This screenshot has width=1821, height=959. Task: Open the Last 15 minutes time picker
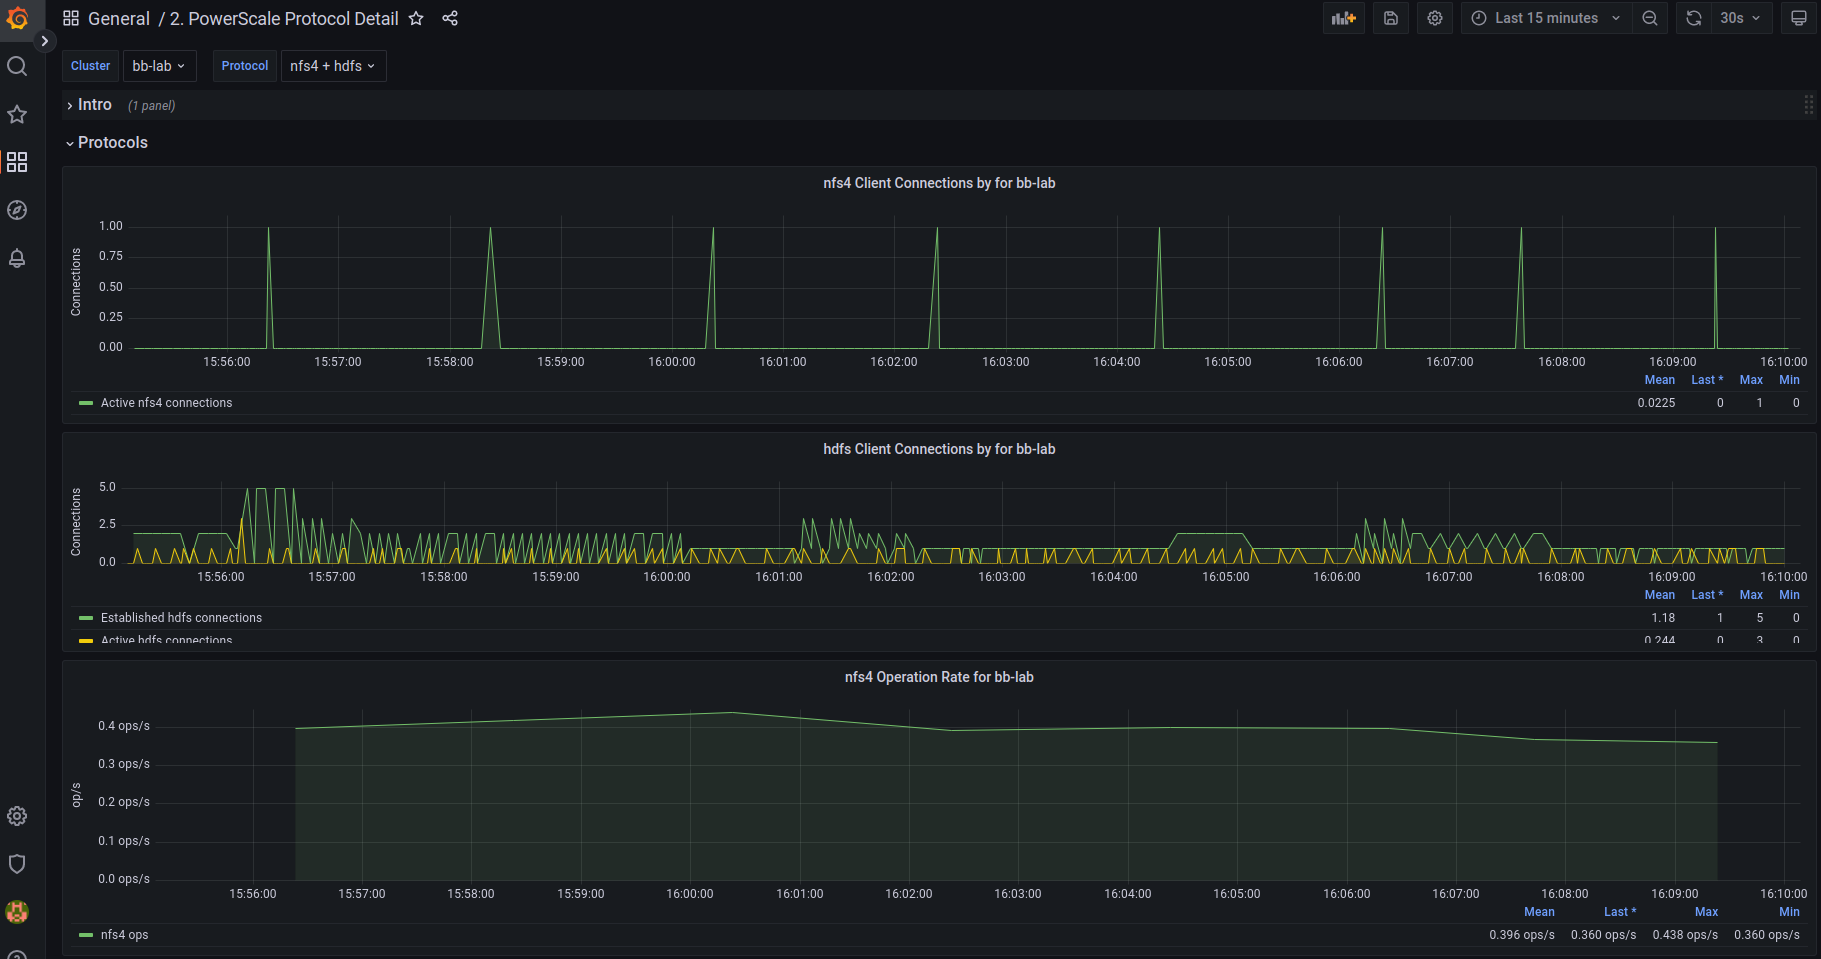click(1546, 18)
